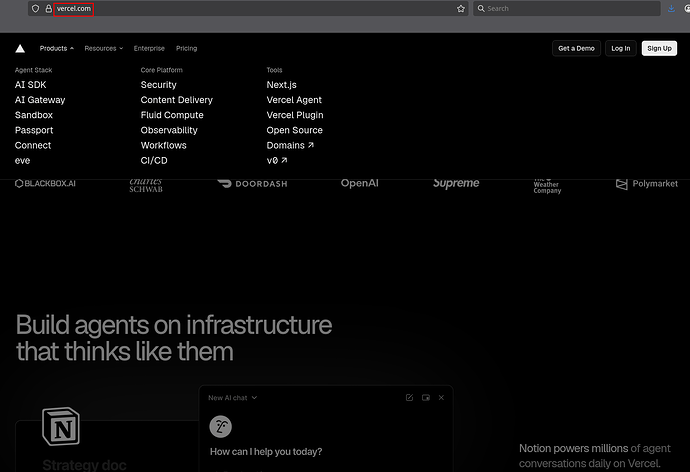Choose Sandbox in the Products menu
The image size is (690, 472).
tap(34, 115)
